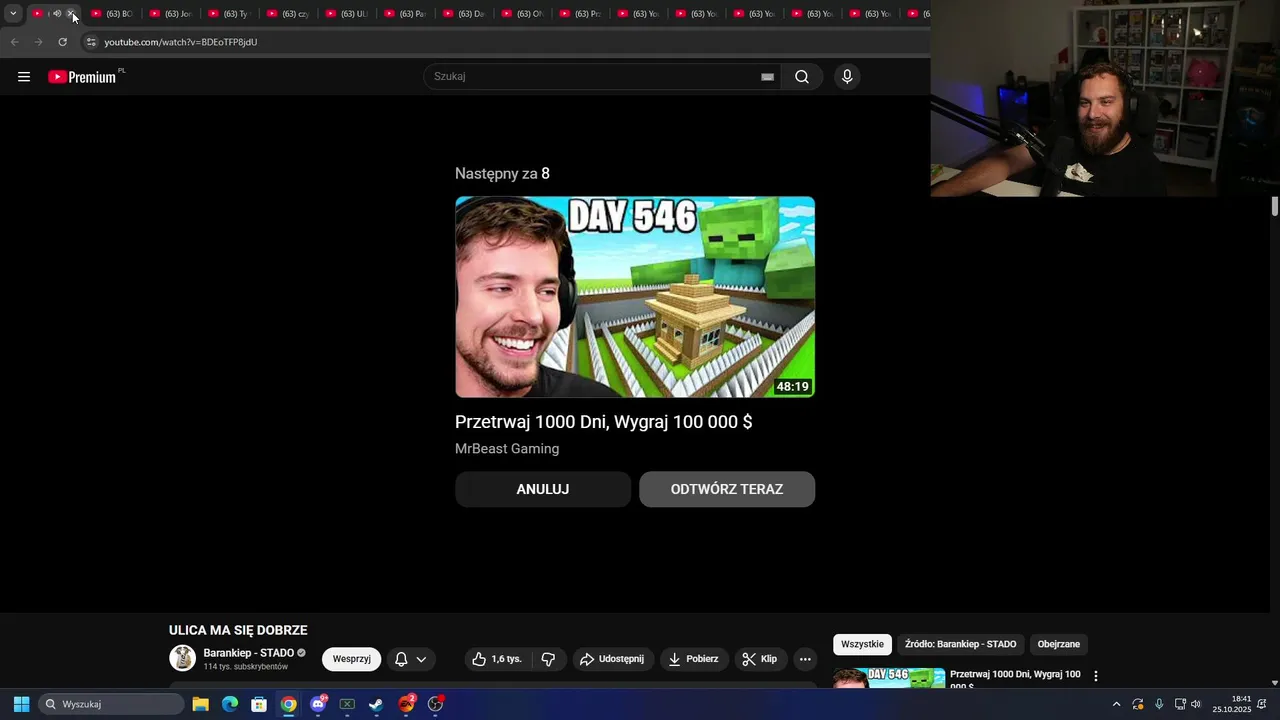
Task: Switch to the "(63) ON" tab
Action: click(522, 14)
